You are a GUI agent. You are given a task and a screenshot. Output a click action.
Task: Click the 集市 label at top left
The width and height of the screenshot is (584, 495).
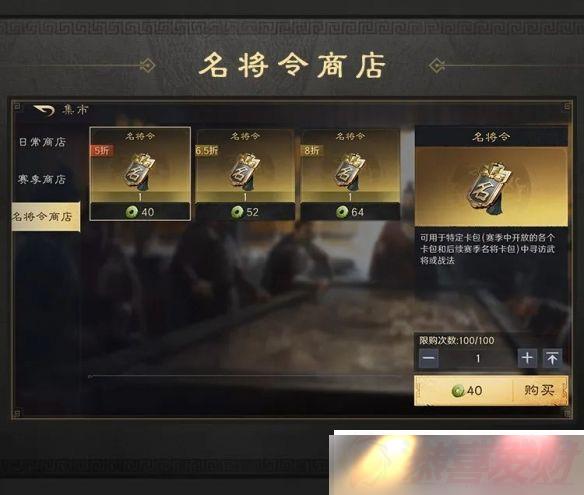75,110
